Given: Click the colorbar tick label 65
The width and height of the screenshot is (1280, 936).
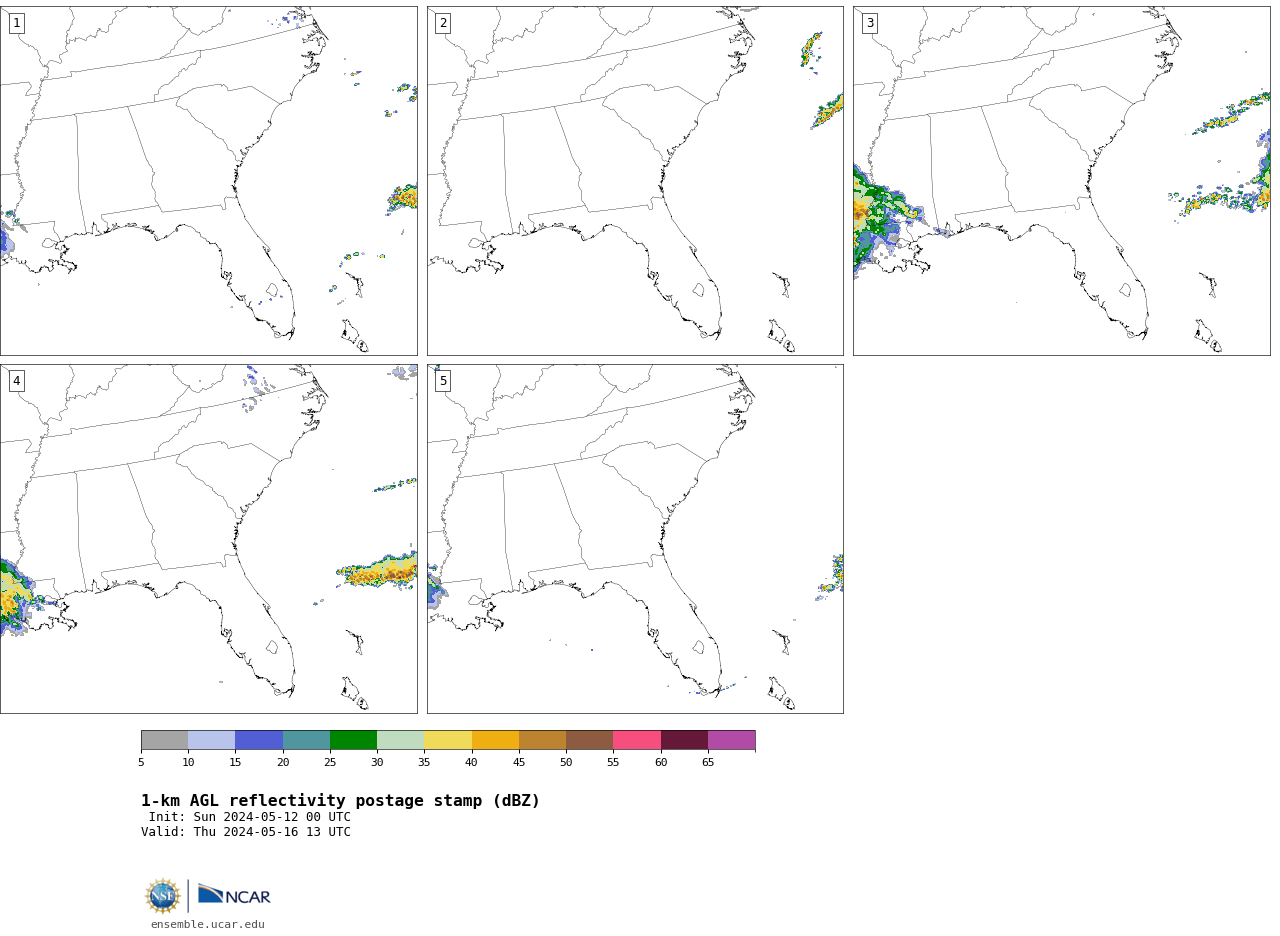Looking at the screenshot, I should (x=708, y=763).
